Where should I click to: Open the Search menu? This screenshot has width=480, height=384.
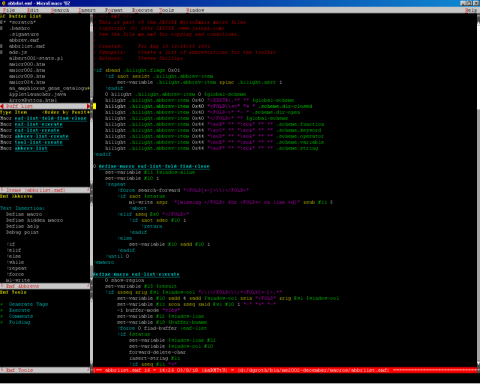(60, 10)
